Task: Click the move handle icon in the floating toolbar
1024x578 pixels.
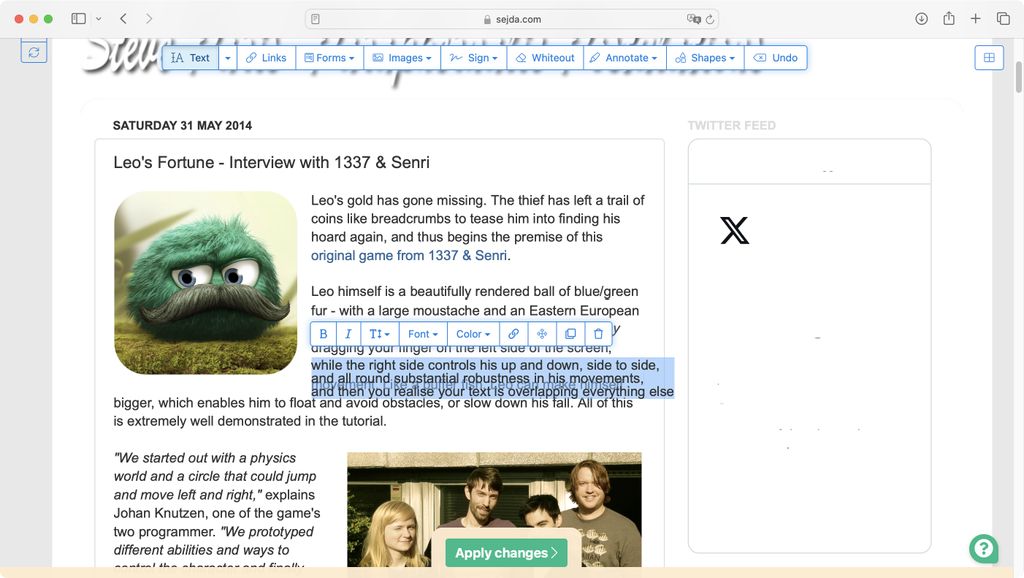Action: pyautogui.click(x=541, y=333)
